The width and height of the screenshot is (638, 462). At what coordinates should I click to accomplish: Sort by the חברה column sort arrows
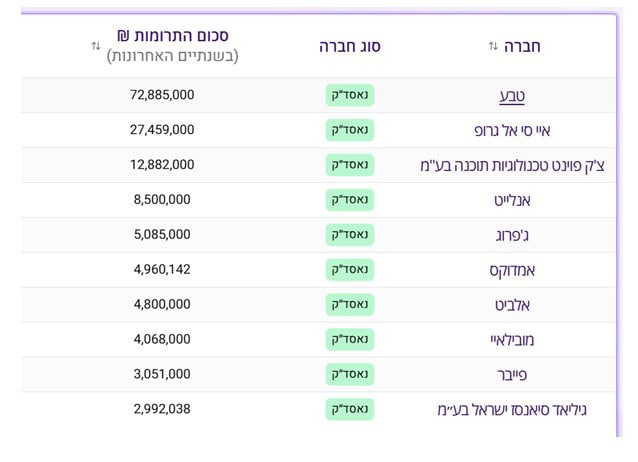[x=493, y=47]
